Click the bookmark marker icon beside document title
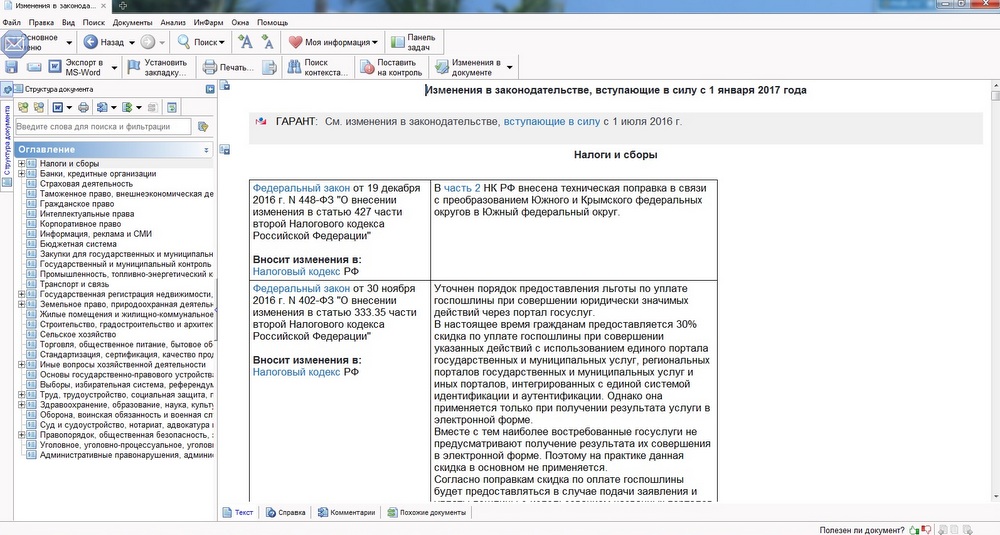The height and width of the screenshot is (535, 1000). [224, 85]
